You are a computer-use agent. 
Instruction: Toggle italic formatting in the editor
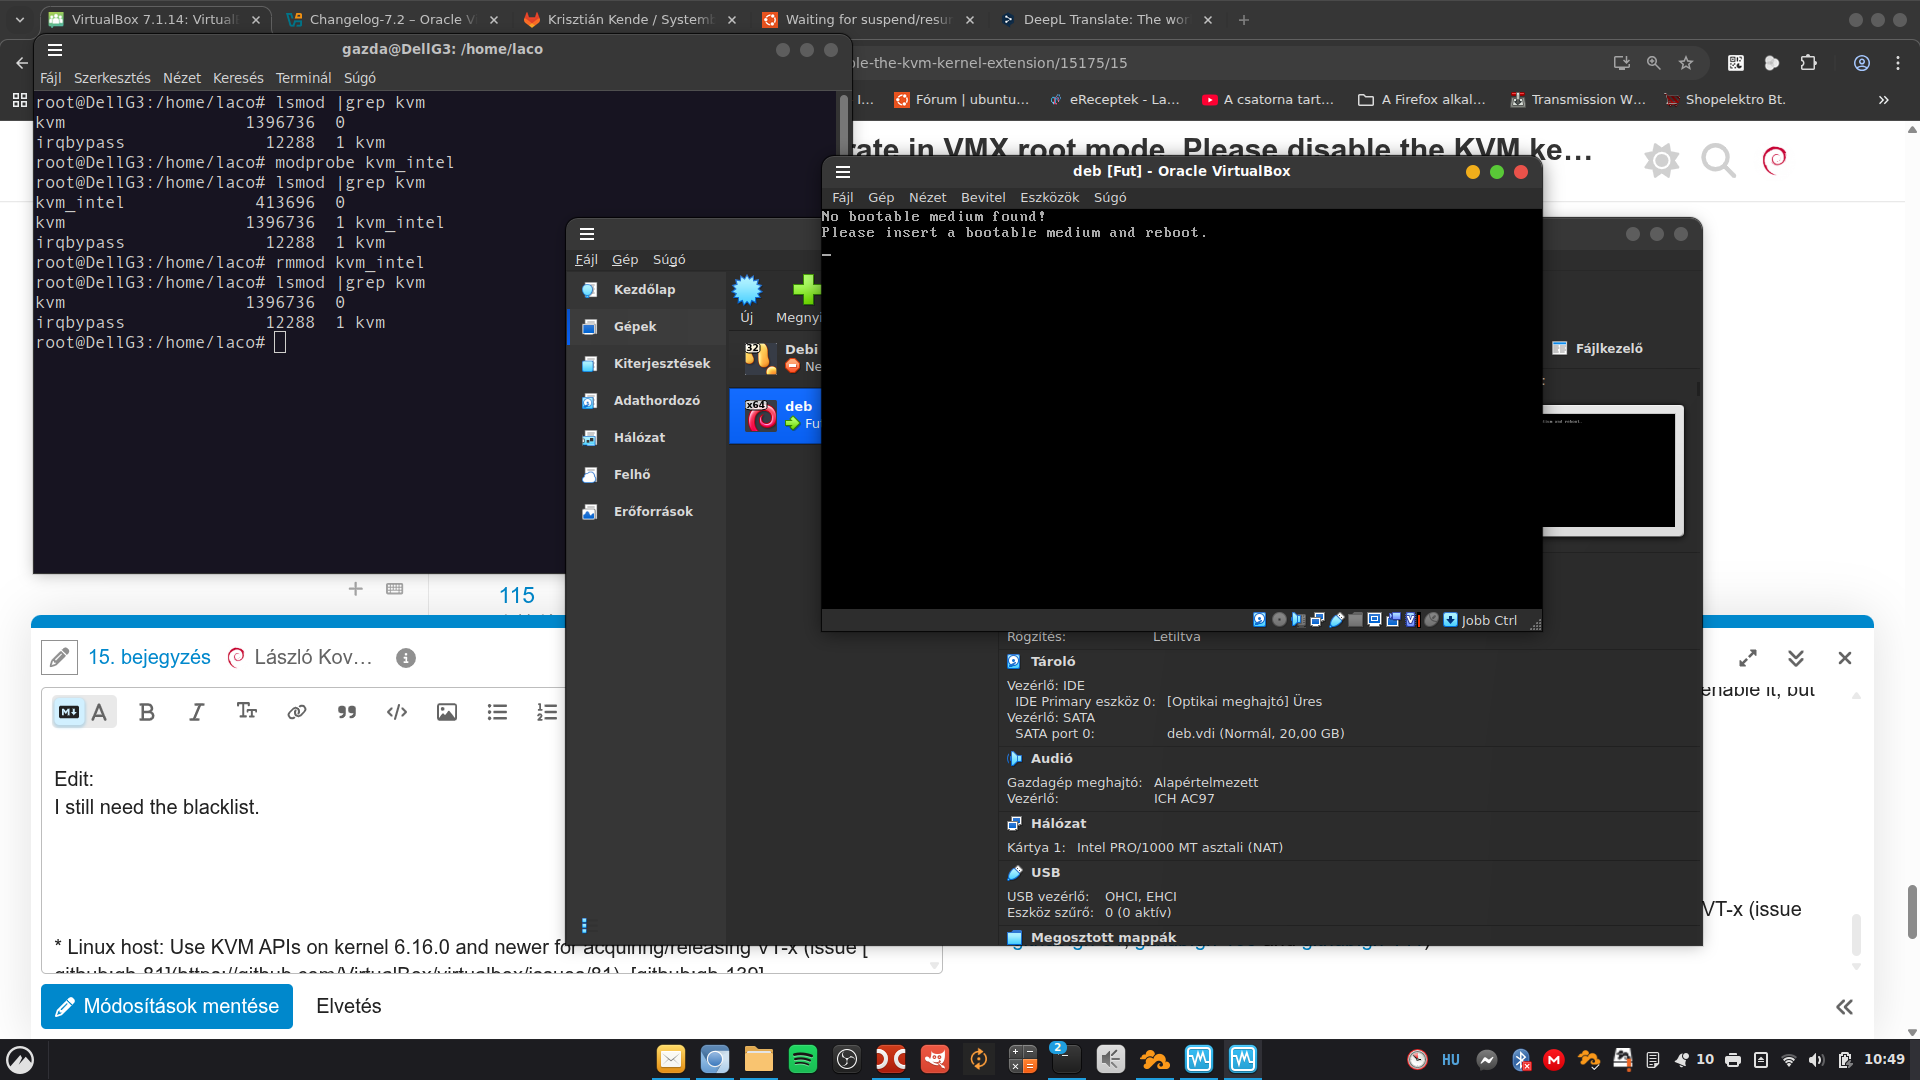click(196, 712)
